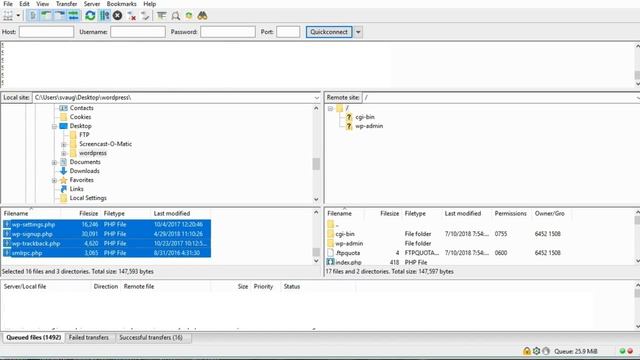Sort local files by Filesize column
The width and height of the screenshot is (640, 360).
click(x=88, y=213)
